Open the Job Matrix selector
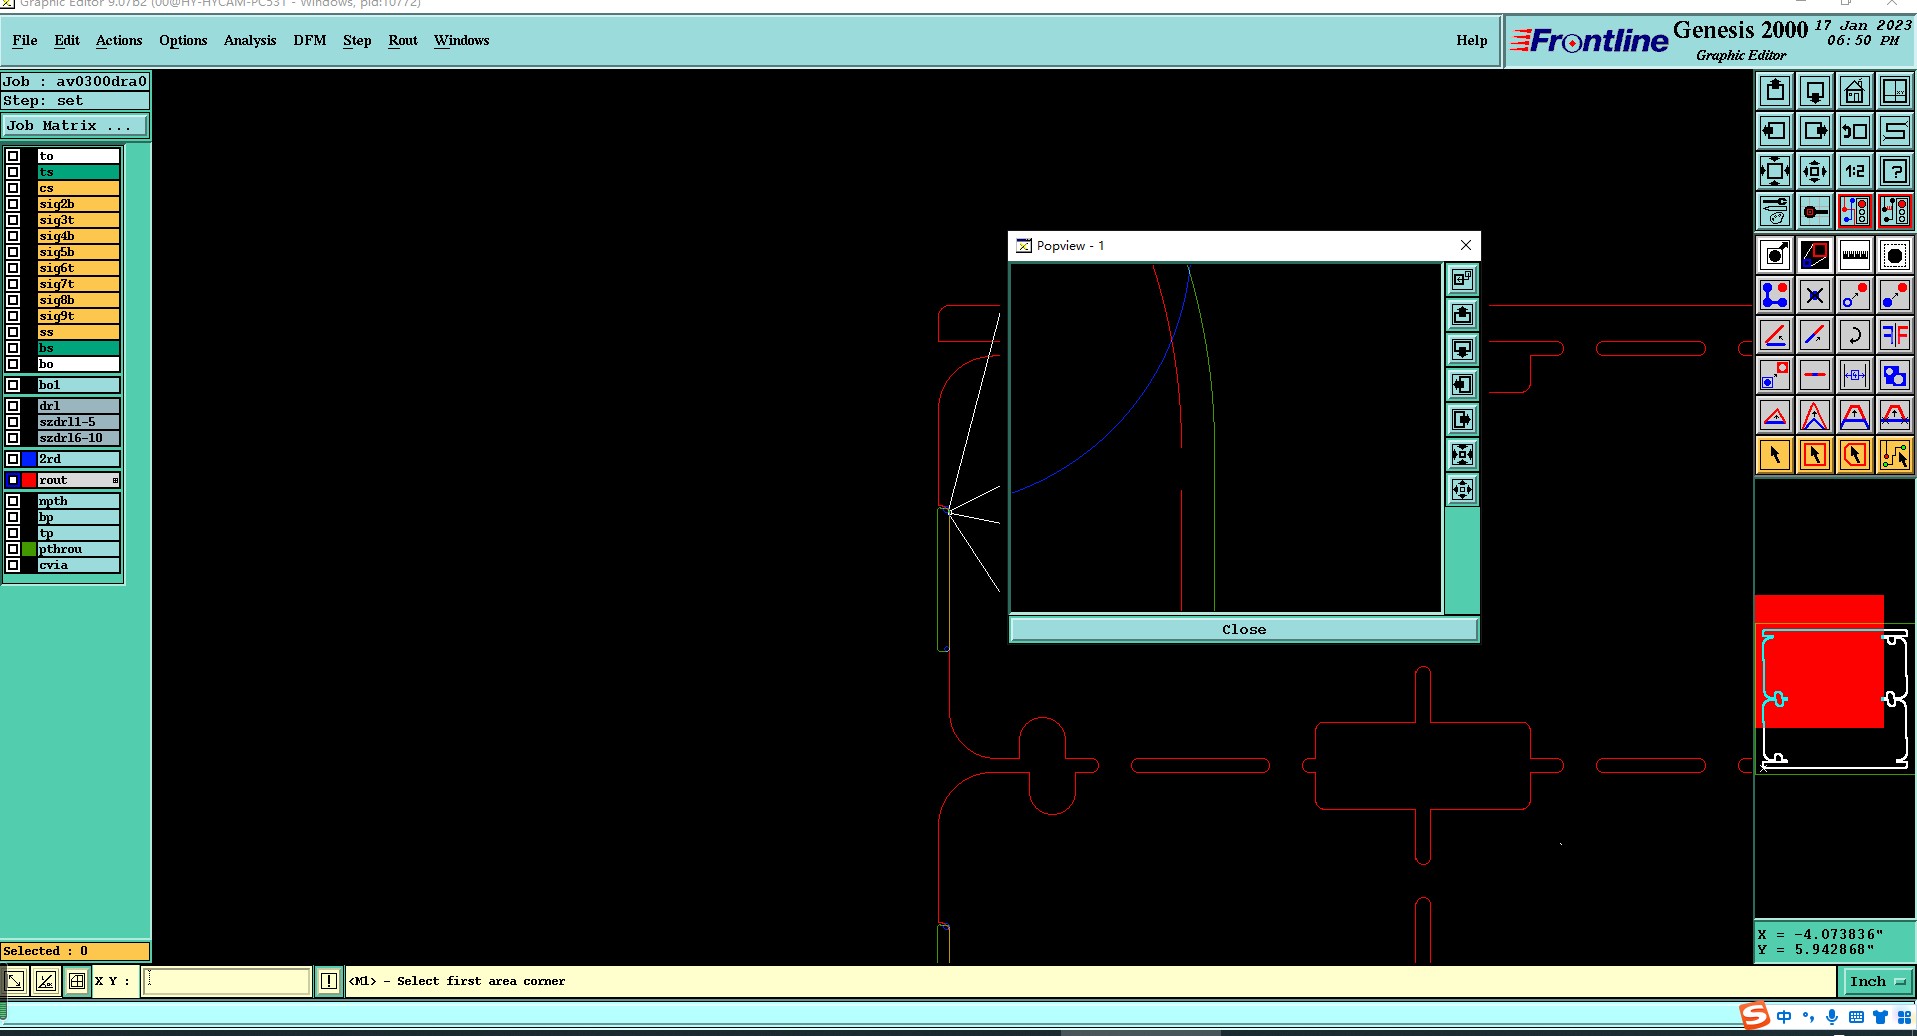 coord(74,126)
